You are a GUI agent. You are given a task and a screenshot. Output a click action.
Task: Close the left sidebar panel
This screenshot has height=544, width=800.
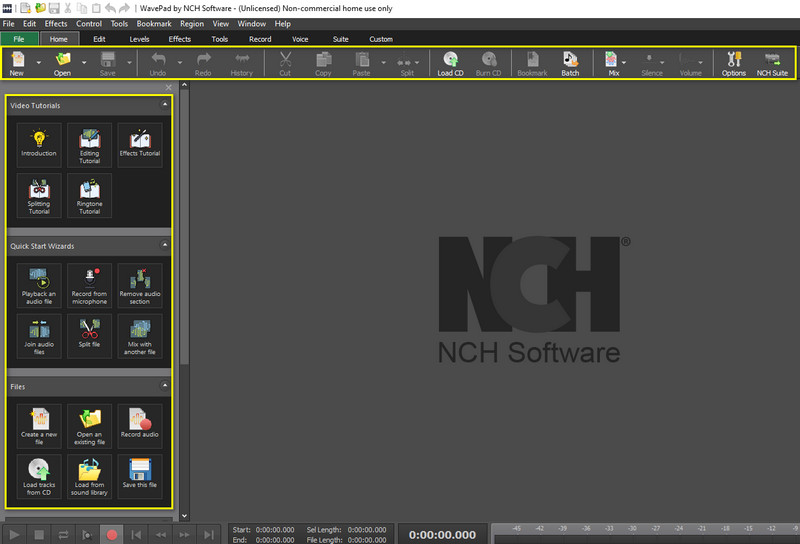click(168, 88)
